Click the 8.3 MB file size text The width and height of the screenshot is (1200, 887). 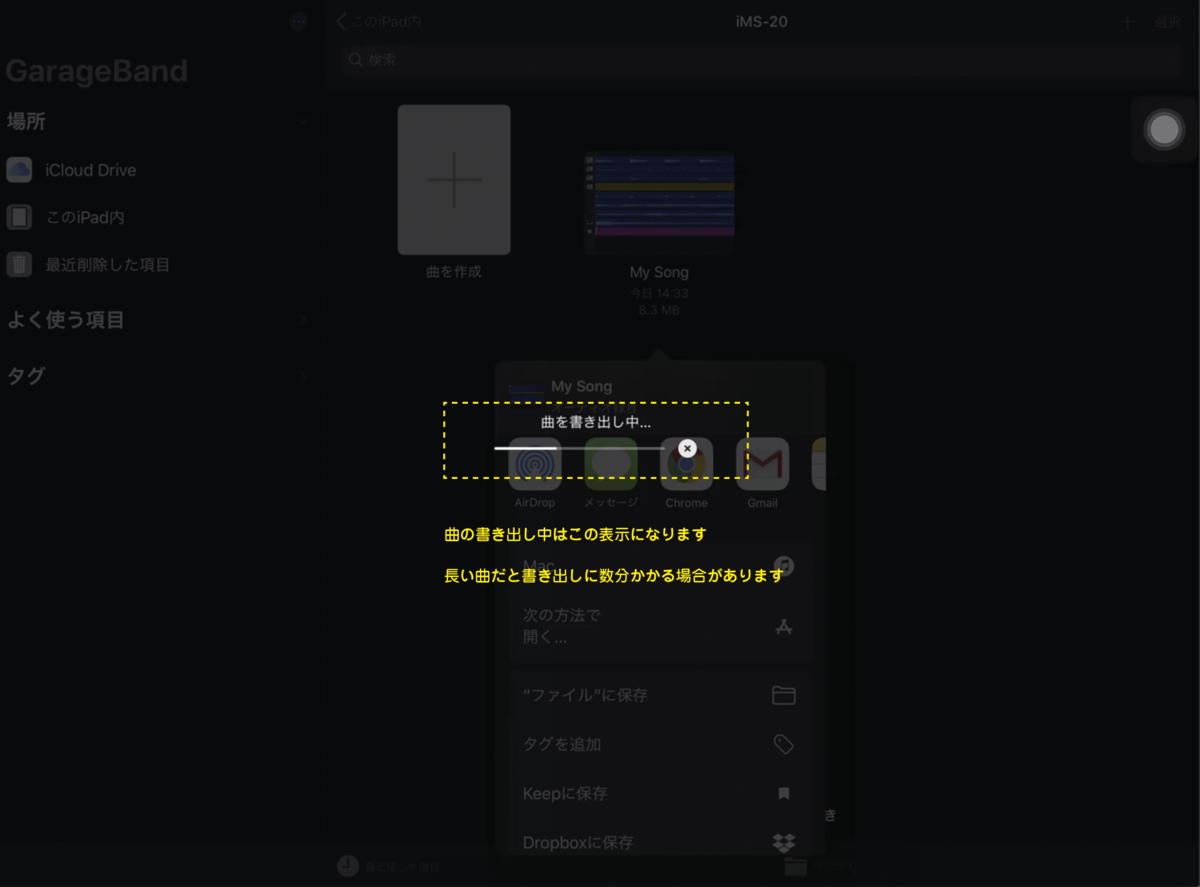659,310
